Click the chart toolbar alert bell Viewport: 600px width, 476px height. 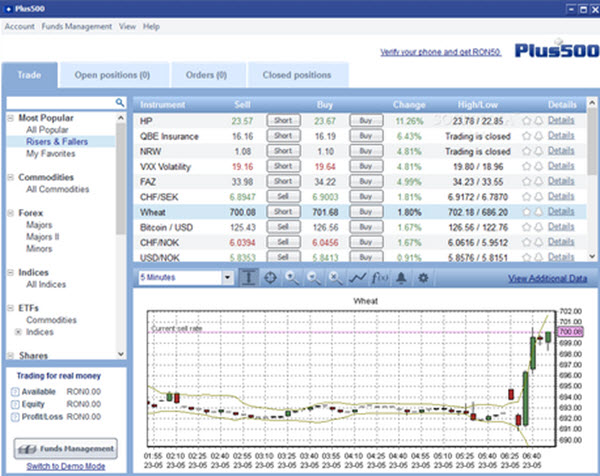click(x=401, y=278)
